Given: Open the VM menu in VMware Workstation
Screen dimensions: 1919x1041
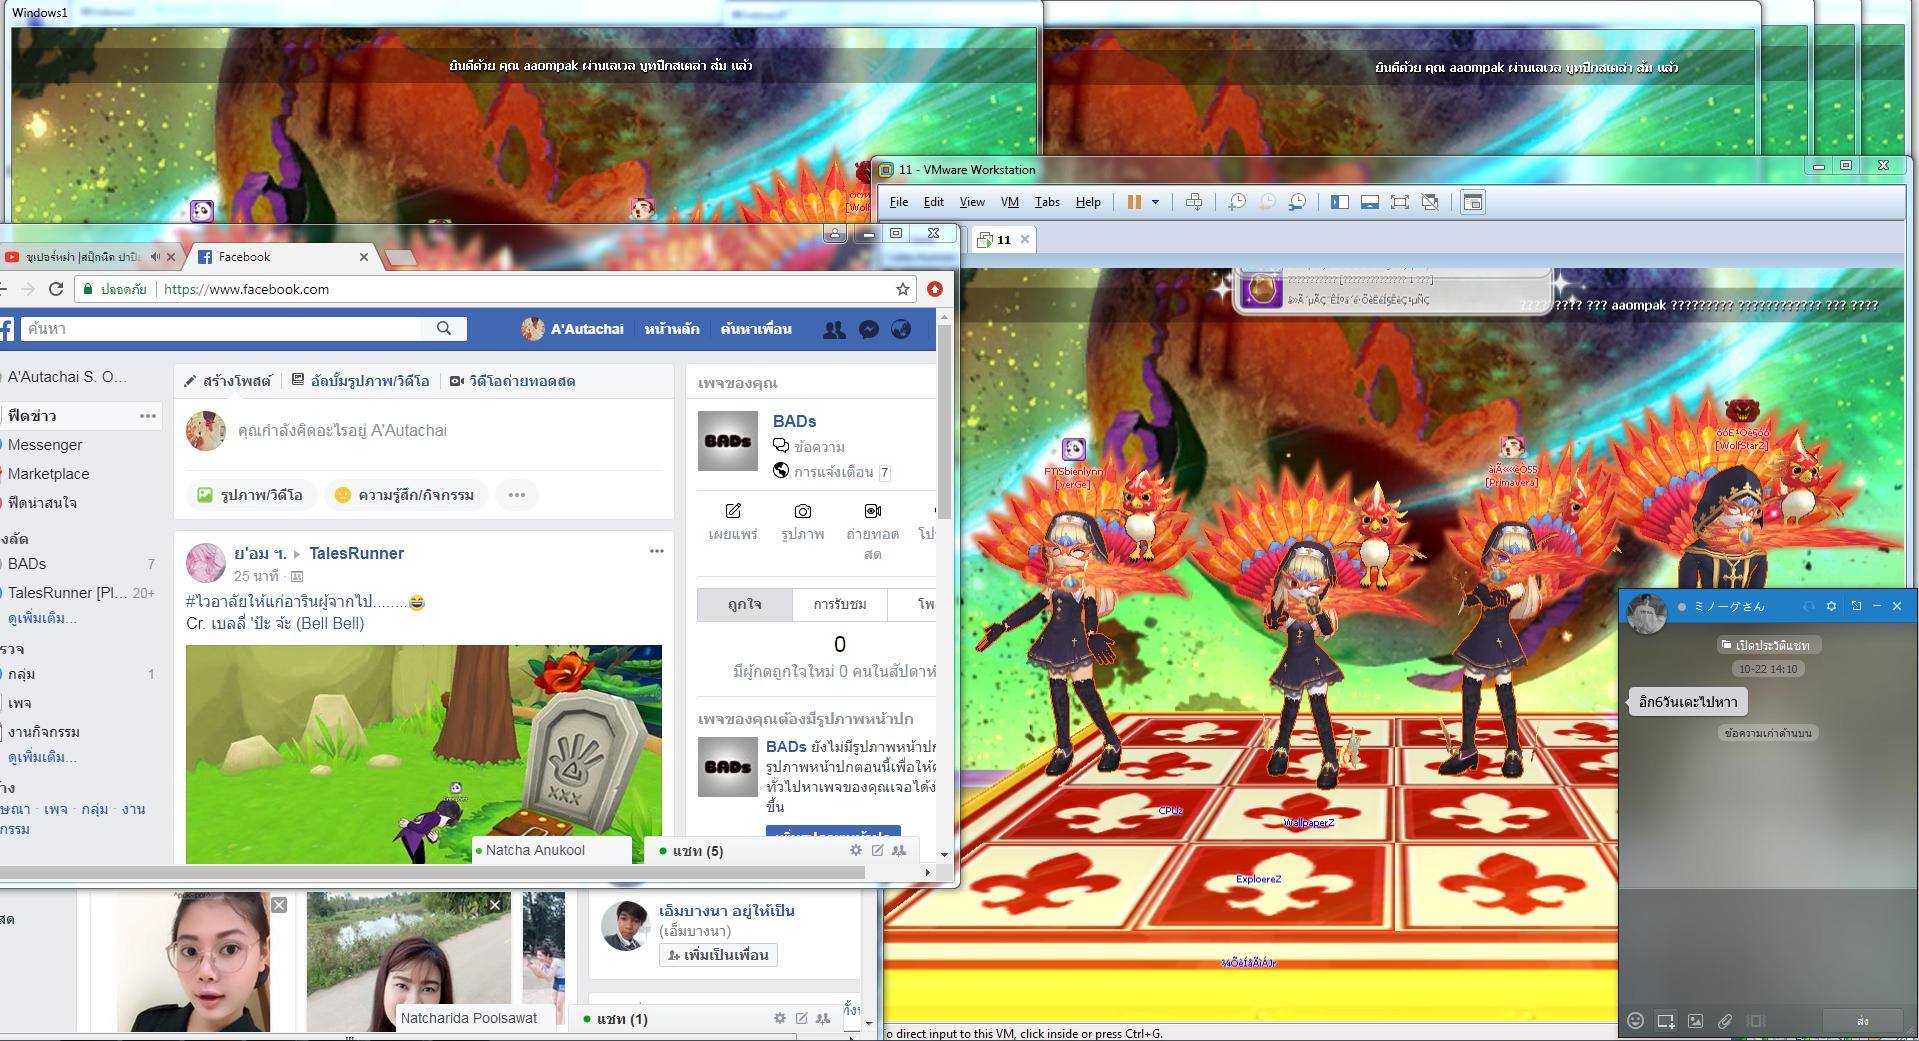Looking at the screenshot, I should [x=1010, y=202].
